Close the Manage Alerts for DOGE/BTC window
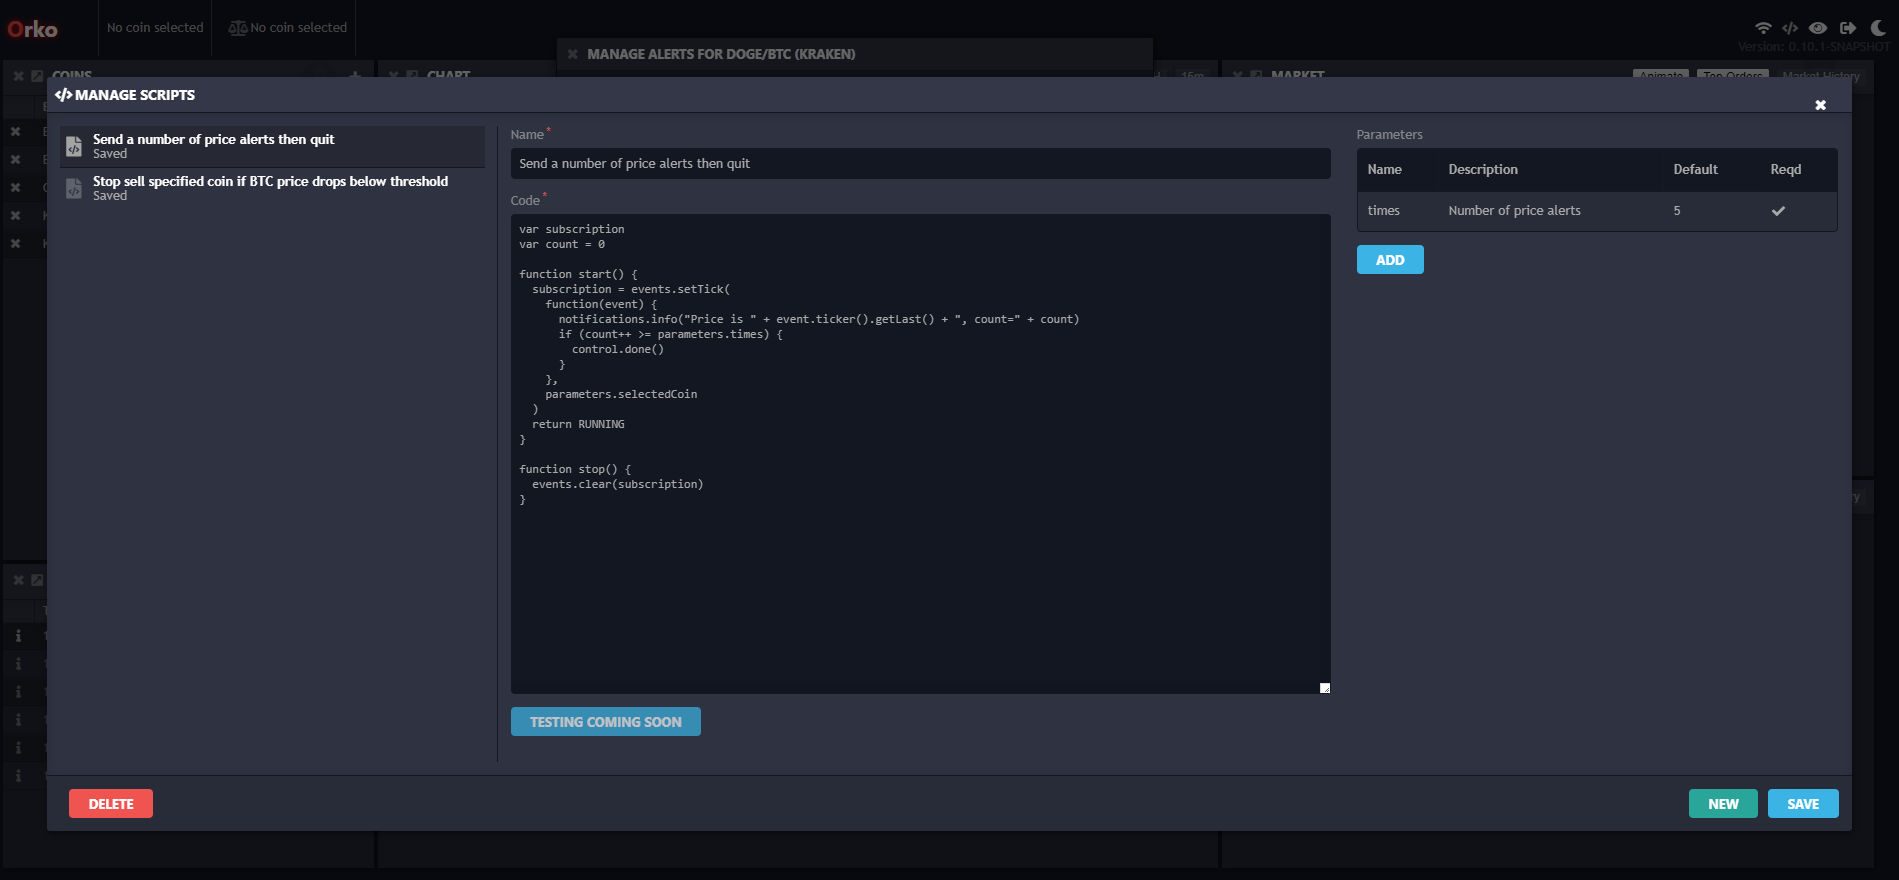Screen dimensions: 1899x880 point(573,54)
